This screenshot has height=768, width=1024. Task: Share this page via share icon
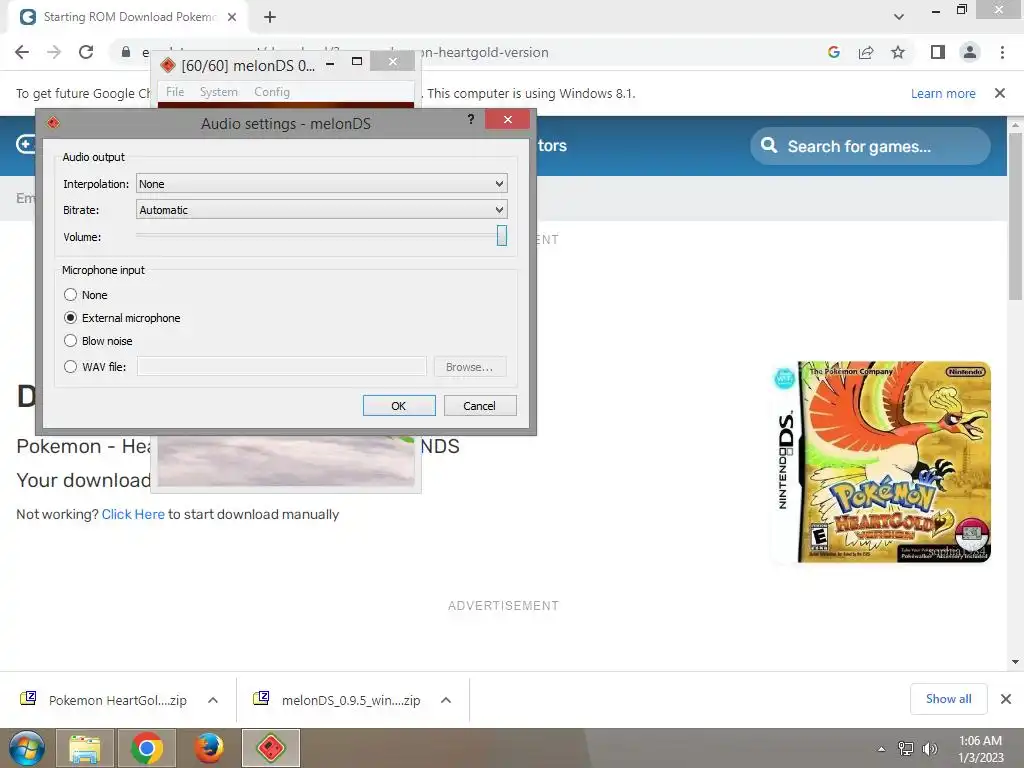(866, 52)
